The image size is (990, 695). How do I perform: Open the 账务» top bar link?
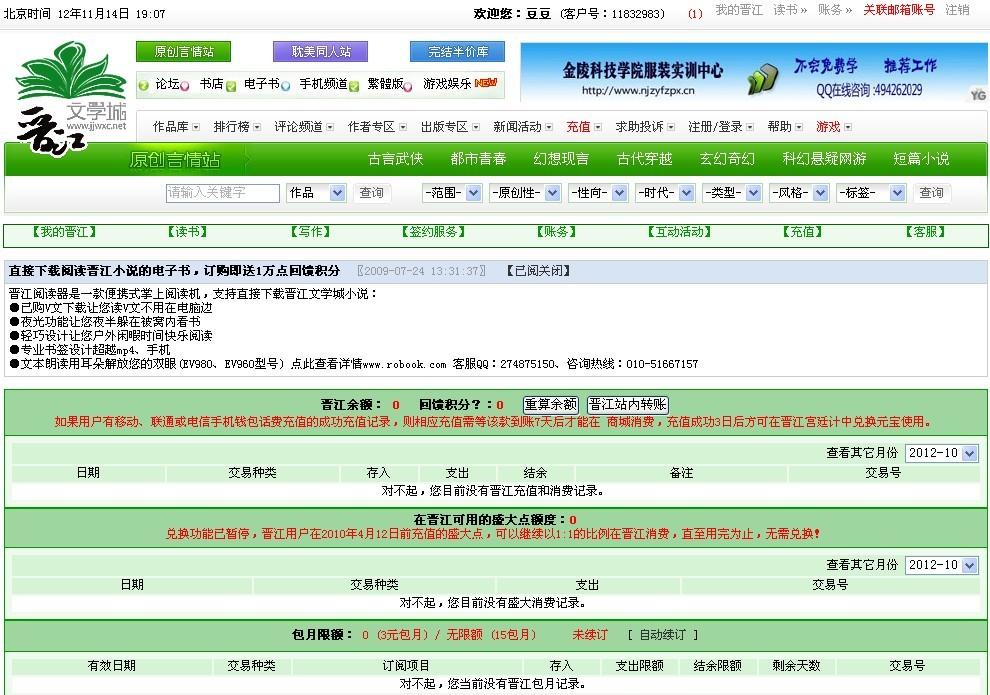pos(835,10)
